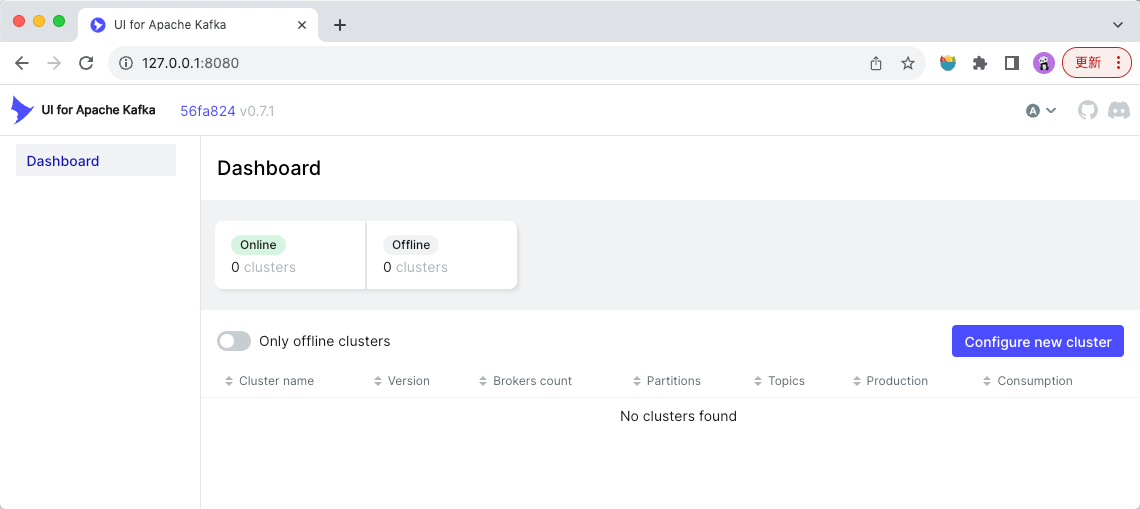Toggle Only offline clusters switch
Viewport: 1140px width, 509px height.
pos(234,341)
